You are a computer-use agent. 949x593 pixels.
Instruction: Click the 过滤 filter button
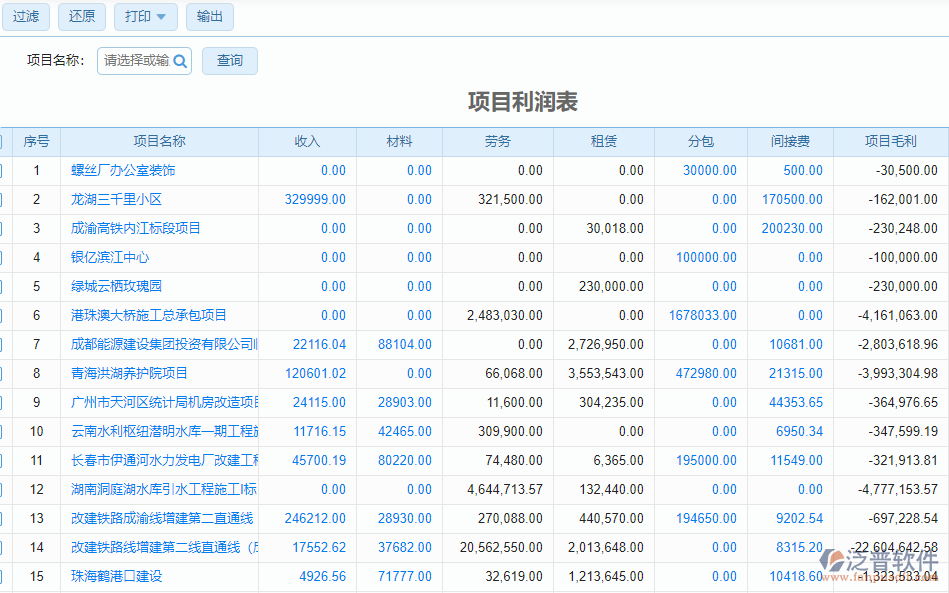[25, 17]
